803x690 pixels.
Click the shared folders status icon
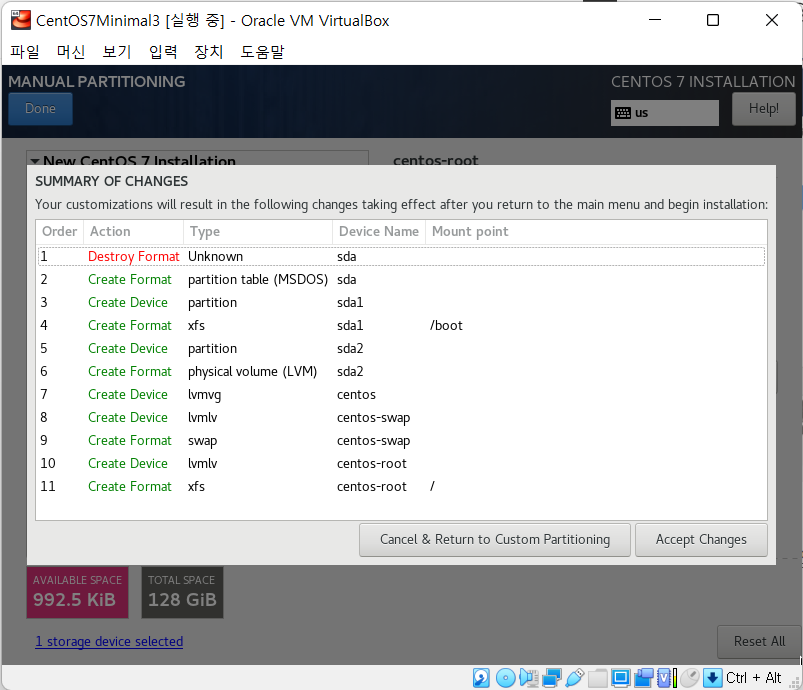click(597, 678)
